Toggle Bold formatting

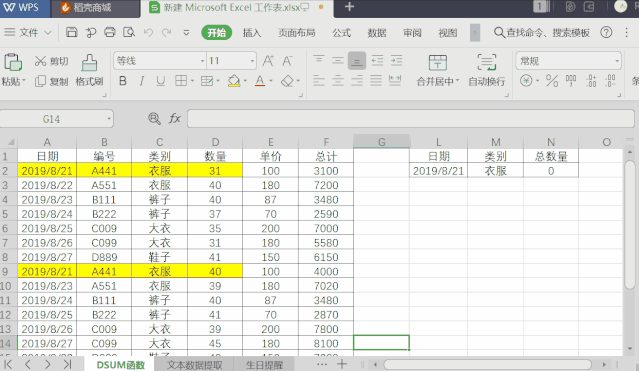[x=123, y=81]
